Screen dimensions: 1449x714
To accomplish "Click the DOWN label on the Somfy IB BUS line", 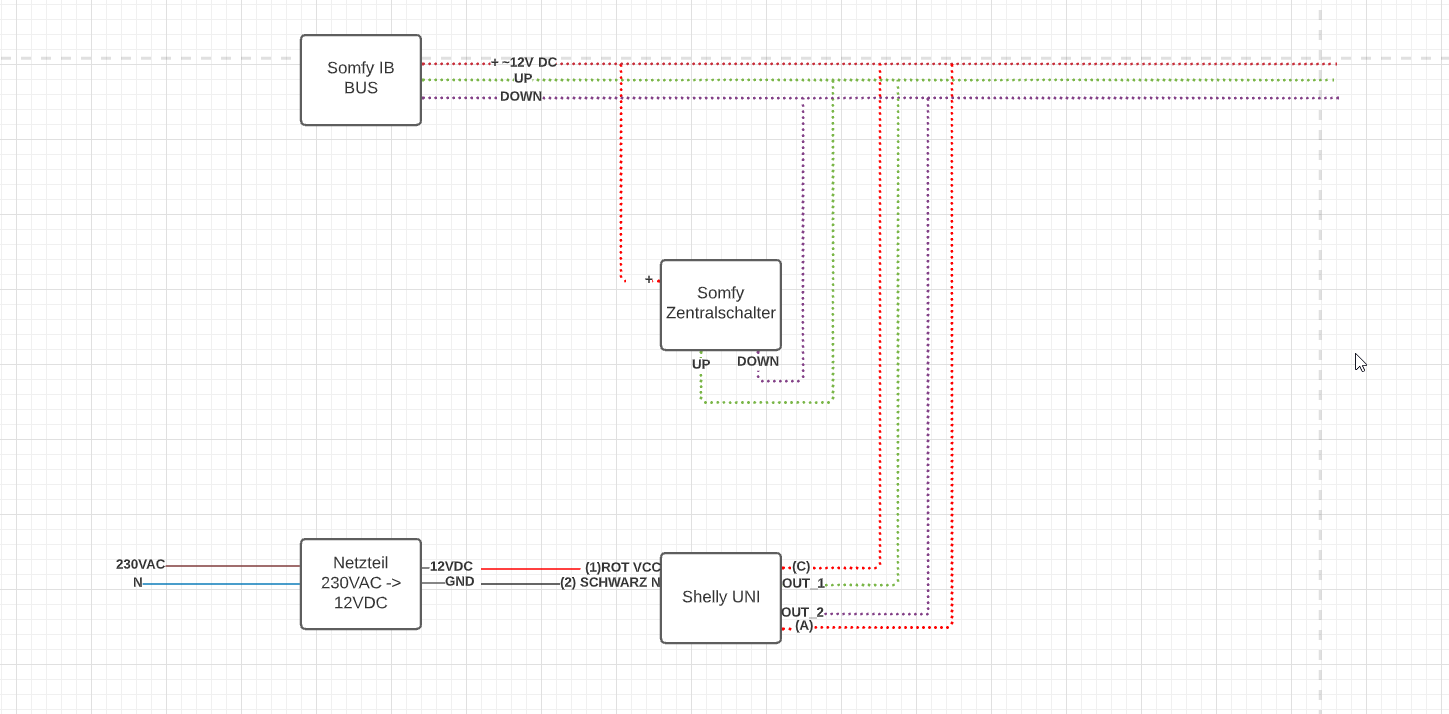I will [x=521, y=97].
